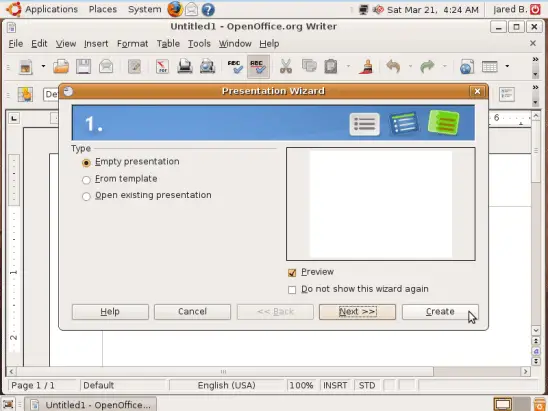The width and height of the screenshot is (548, 411).
Task: Click Export Directly as PDF icon
Action: point(163,66)
